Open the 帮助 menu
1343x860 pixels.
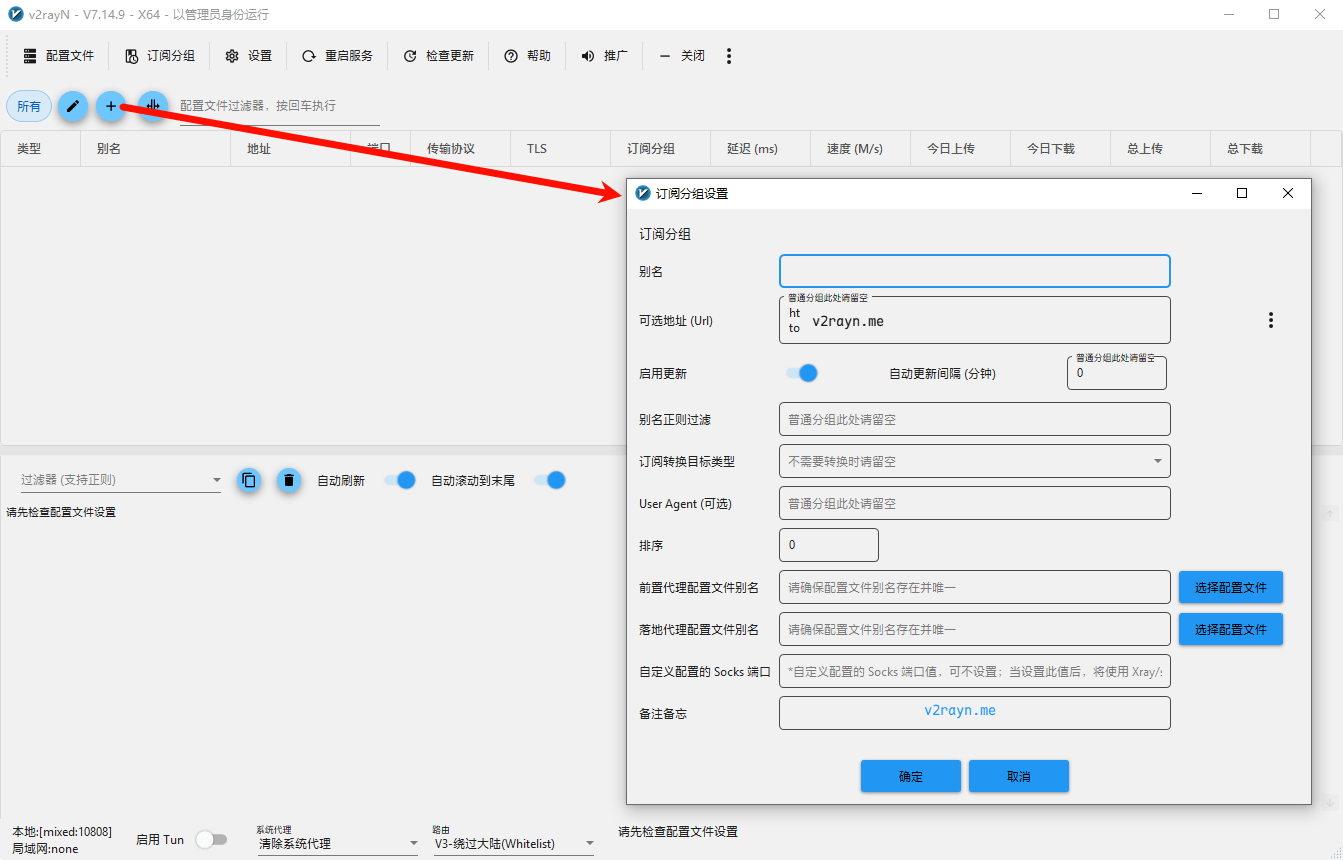(527, 56)
